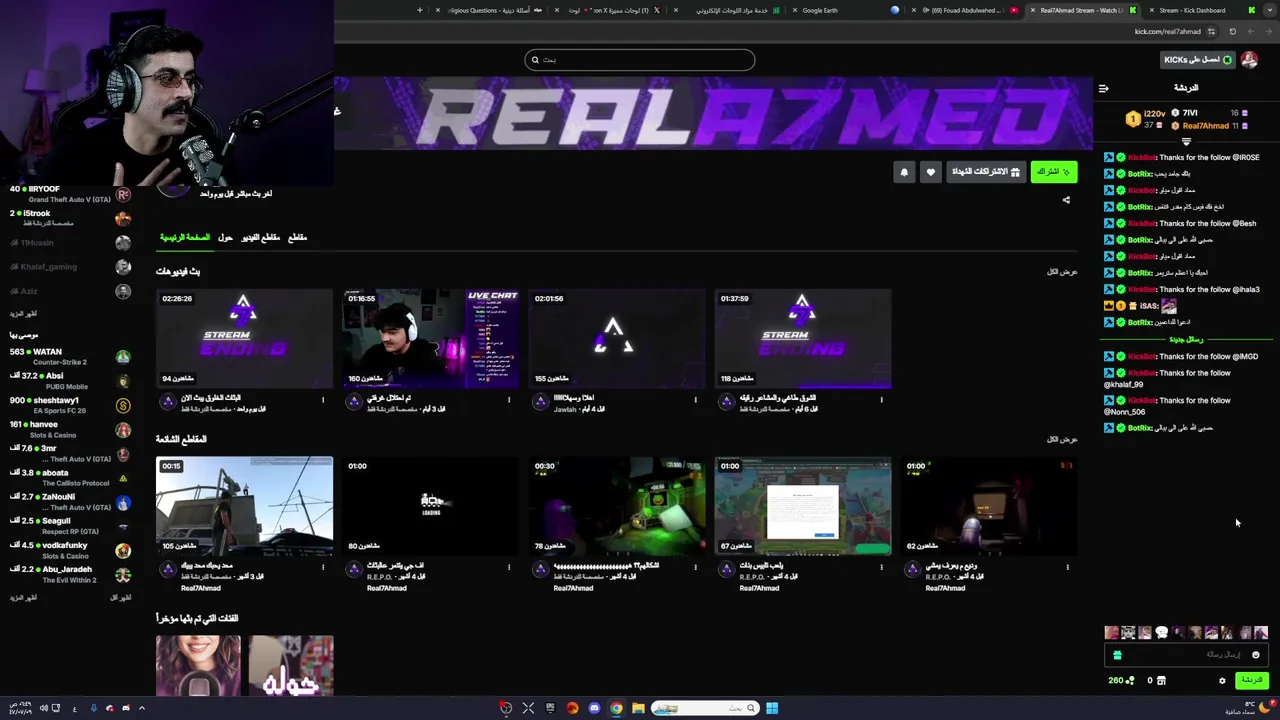This screenshot has height=720, width=1280.
Task: Open the 02:26:26 stream ending video
Action: pyautogui.click(x=244, y=338)
